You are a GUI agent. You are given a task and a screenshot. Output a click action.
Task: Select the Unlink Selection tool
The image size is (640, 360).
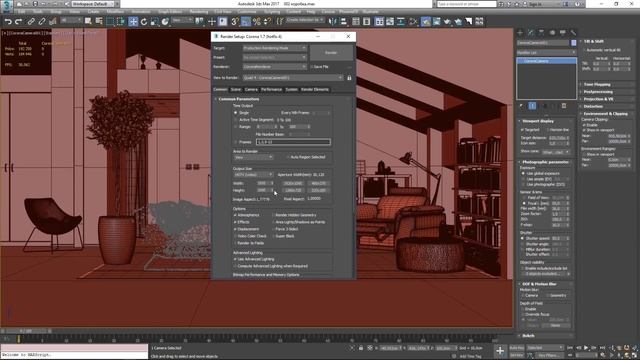click(42, 21)
